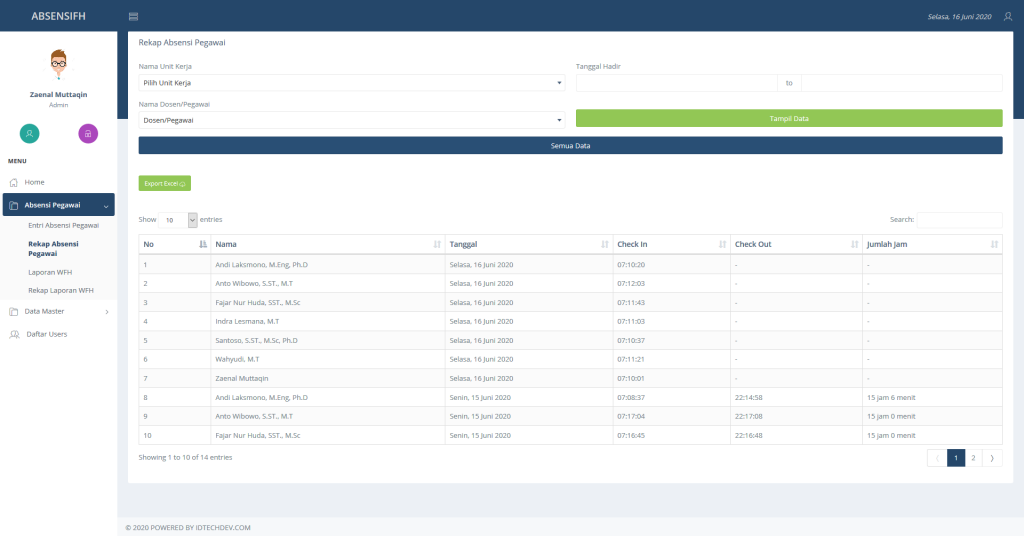Screen dimensions: 1024x536
Task: Click the ABSENSIFH logo link
Action: tap(58, 16)
